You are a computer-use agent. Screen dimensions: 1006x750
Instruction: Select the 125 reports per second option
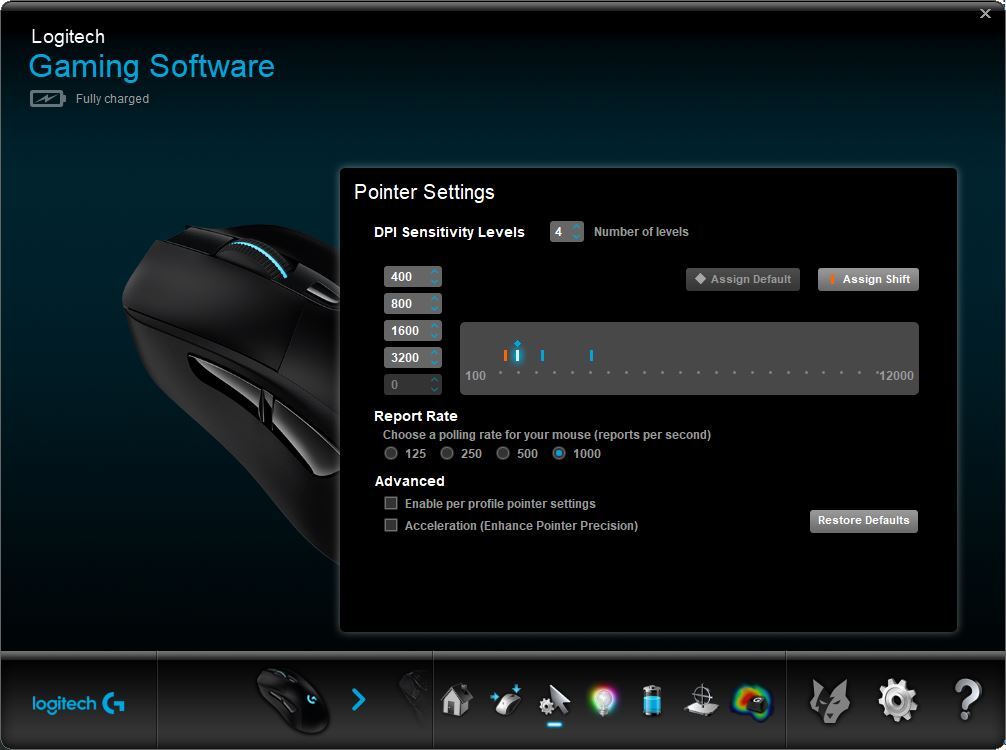[391, 453]
